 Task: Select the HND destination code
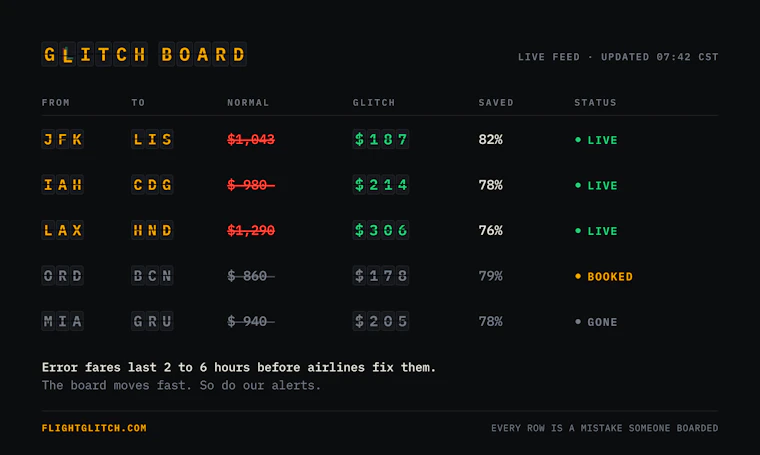point(152,230)
